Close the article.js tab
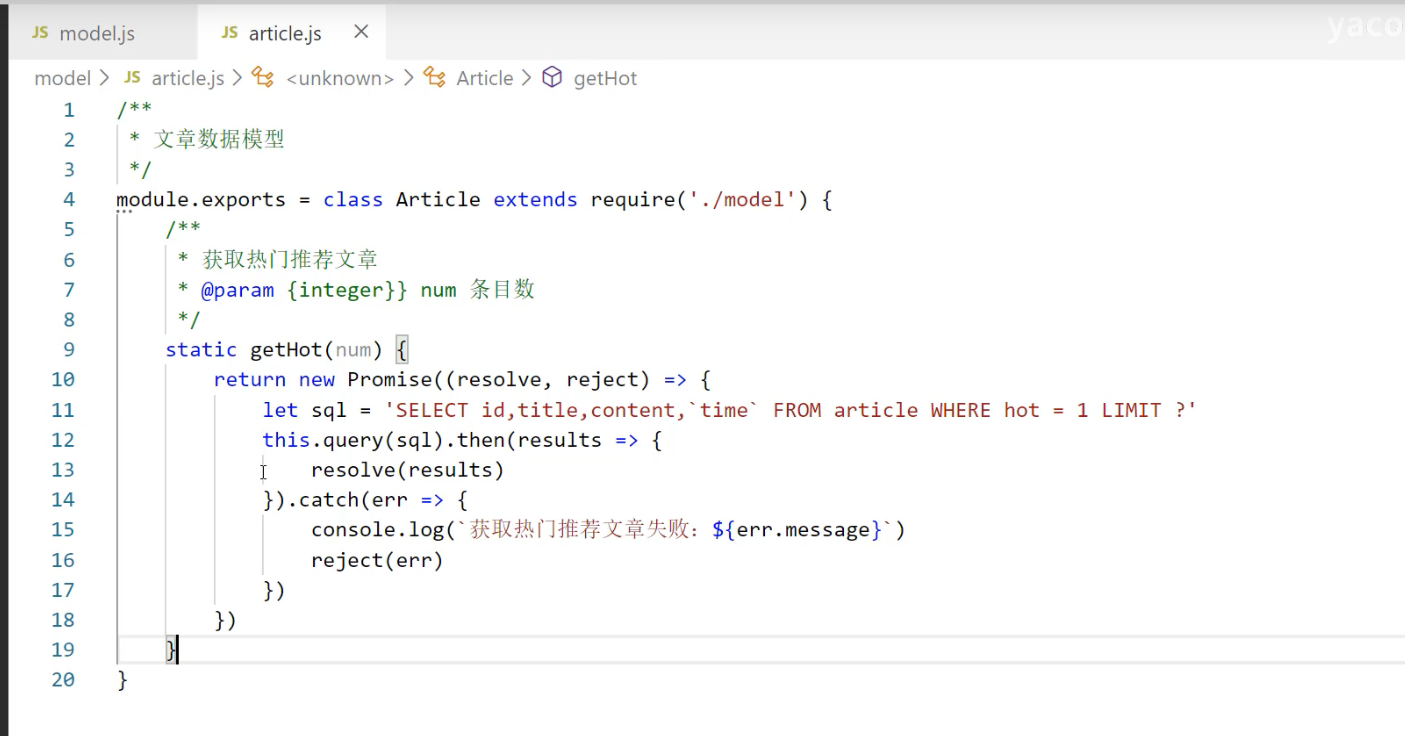The width and height of the screenshot is (1405, 736). (x=361, y=32)
